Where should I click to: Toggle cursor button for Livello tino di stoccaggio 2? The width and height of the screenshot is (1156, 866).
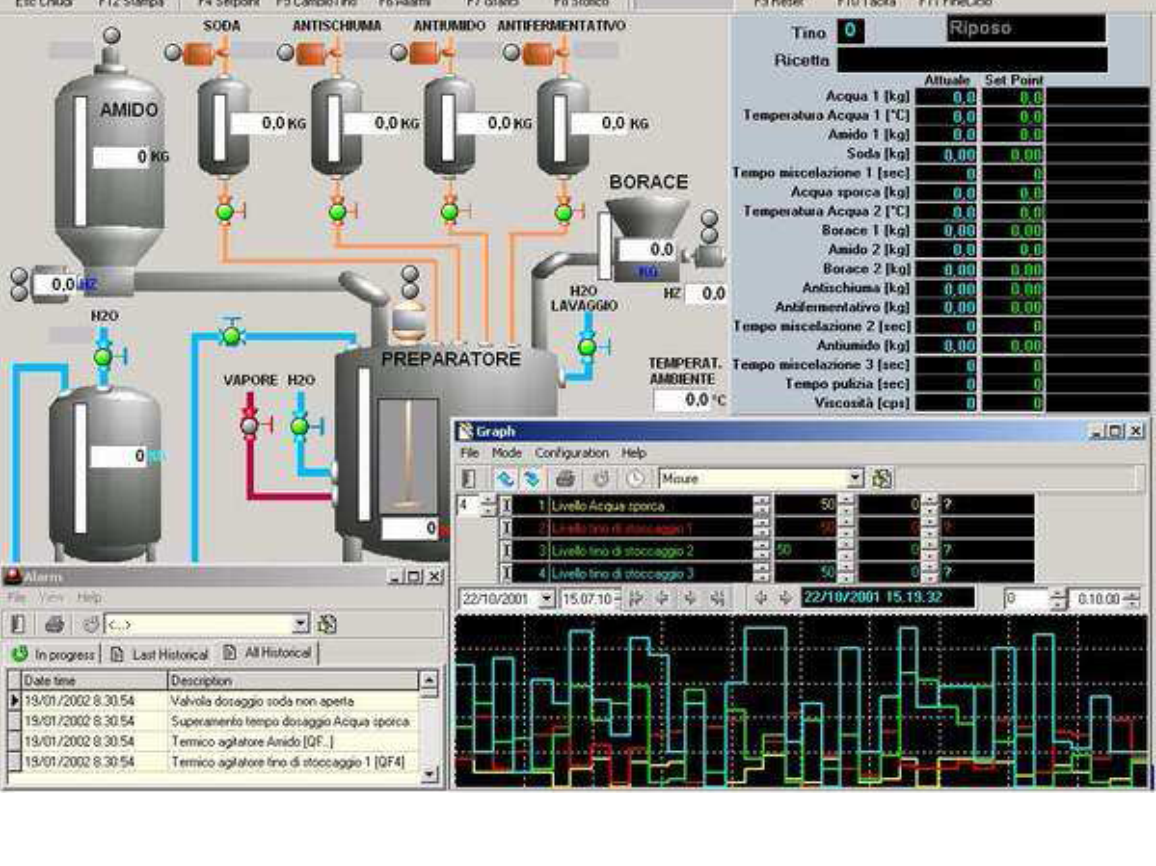(506, 550)
